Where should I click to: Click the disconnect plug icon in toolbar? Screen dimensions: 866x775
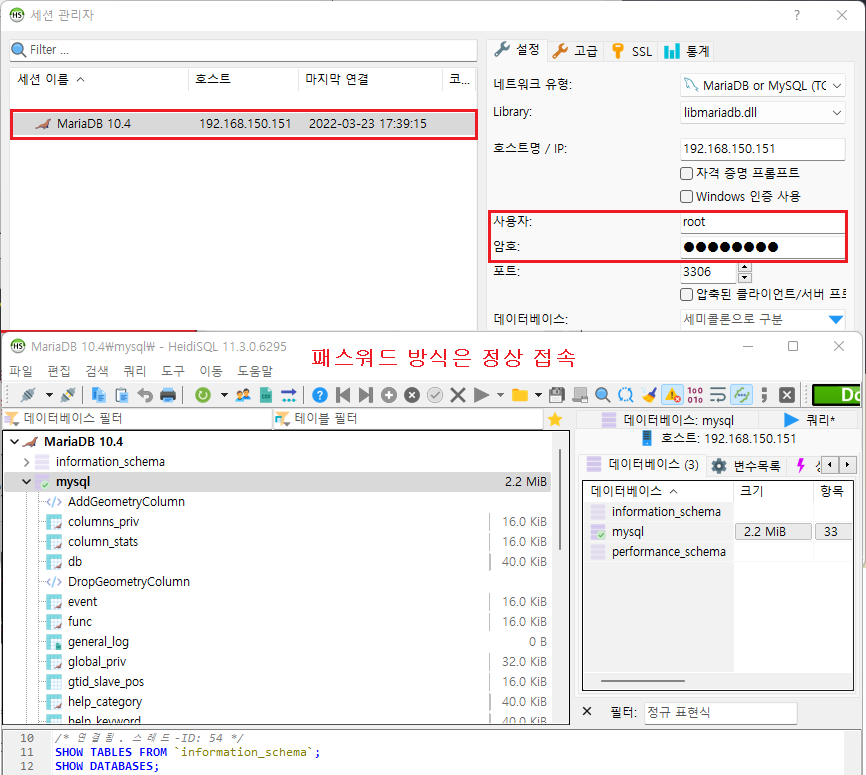68,395
